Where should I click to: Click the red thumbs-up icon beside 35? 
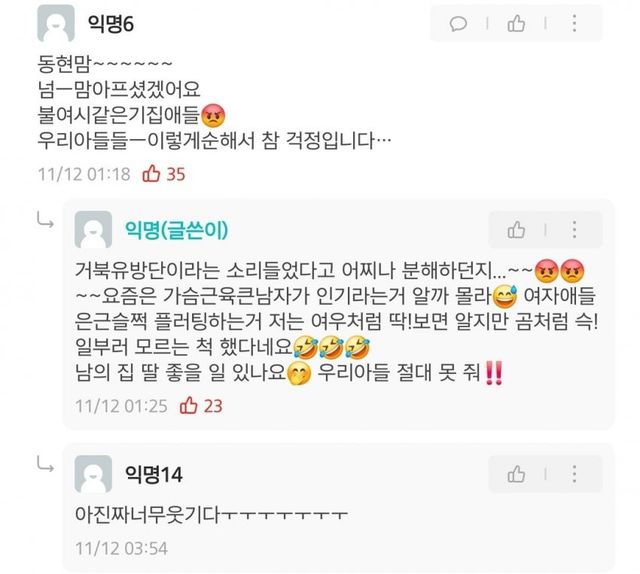pos(151,174)
